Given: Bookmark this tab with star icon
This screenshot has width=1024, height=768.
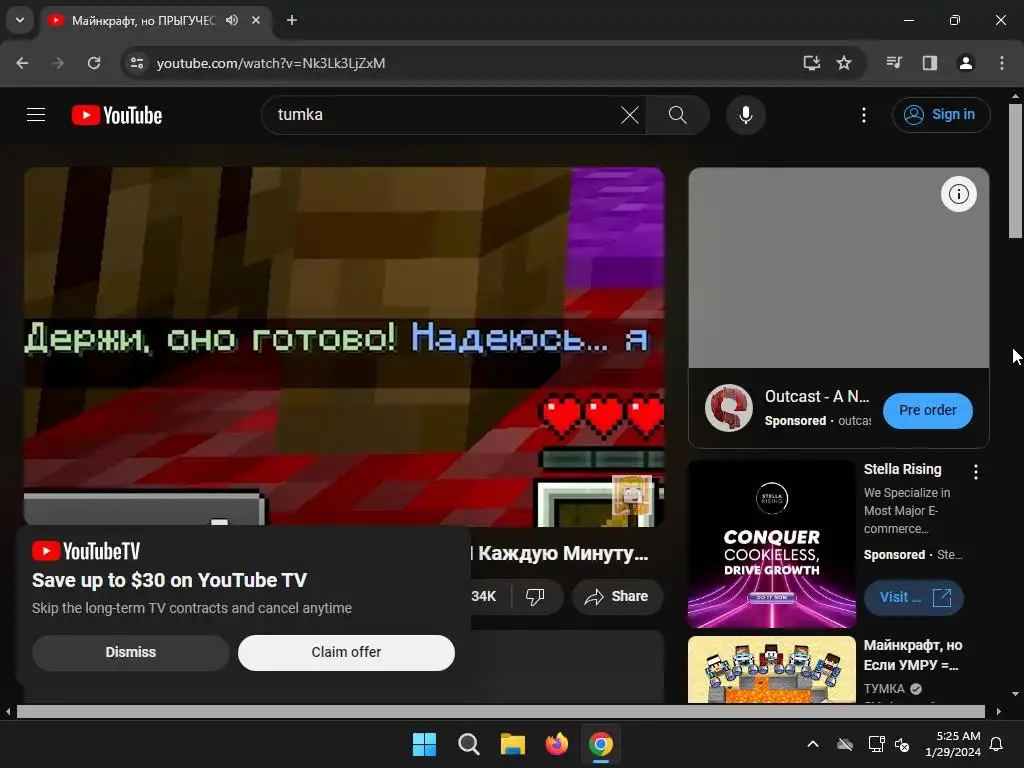Looking at the screenshot, I should pos(844,63).
